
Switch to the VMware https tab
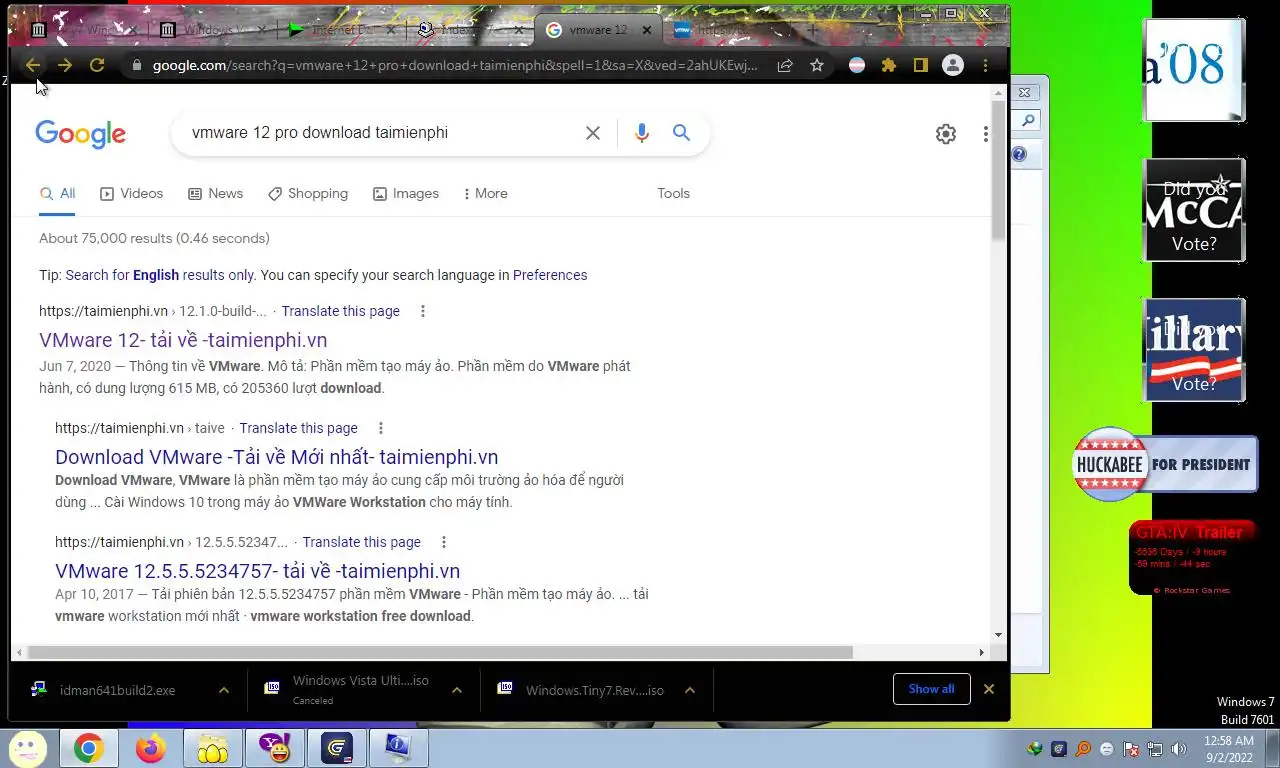[725, 30]
